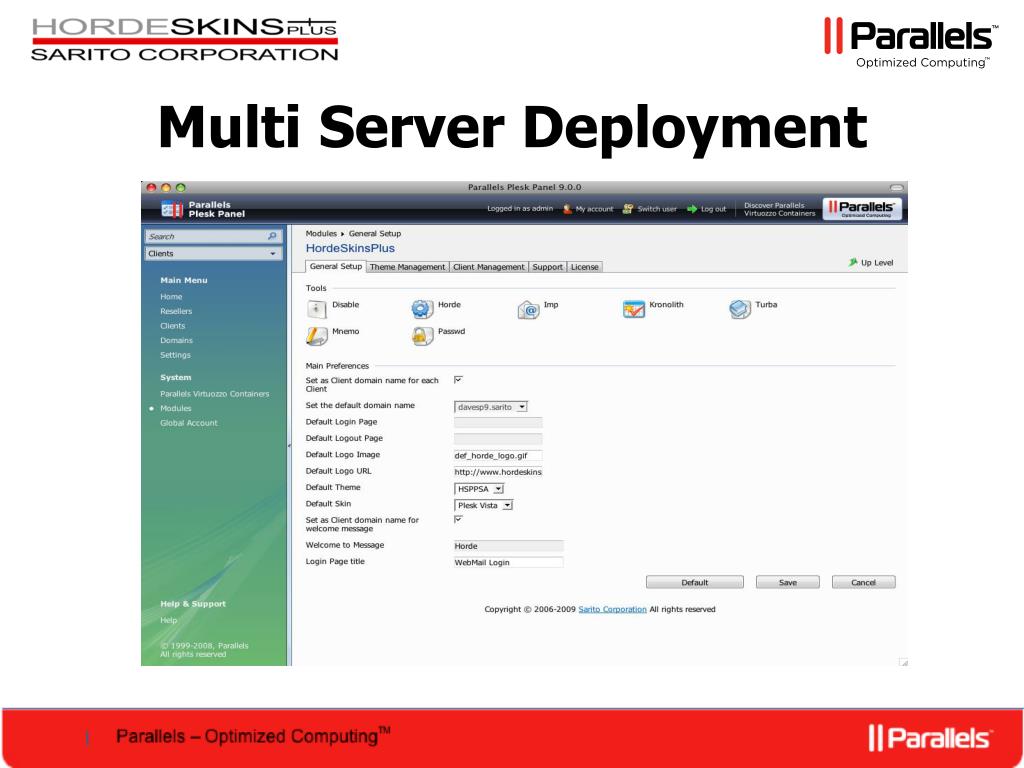Switch to the Theme Management tab
The image size is (1024, 768).
[x=408, y=267]
